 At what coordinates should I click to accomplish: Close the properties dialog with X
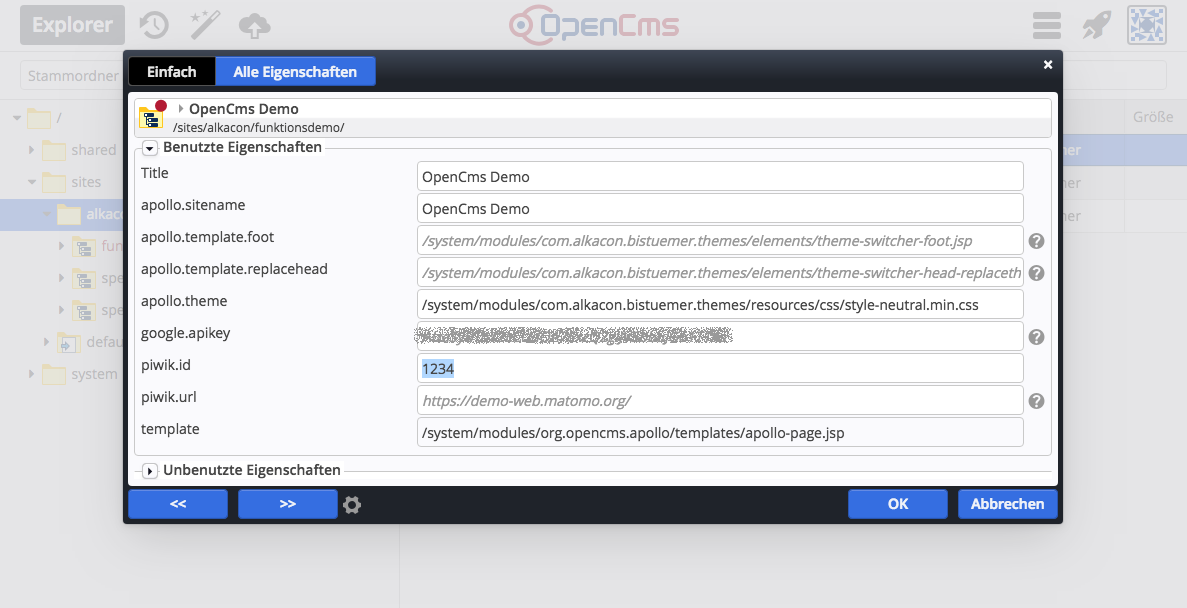point(1048,65)
